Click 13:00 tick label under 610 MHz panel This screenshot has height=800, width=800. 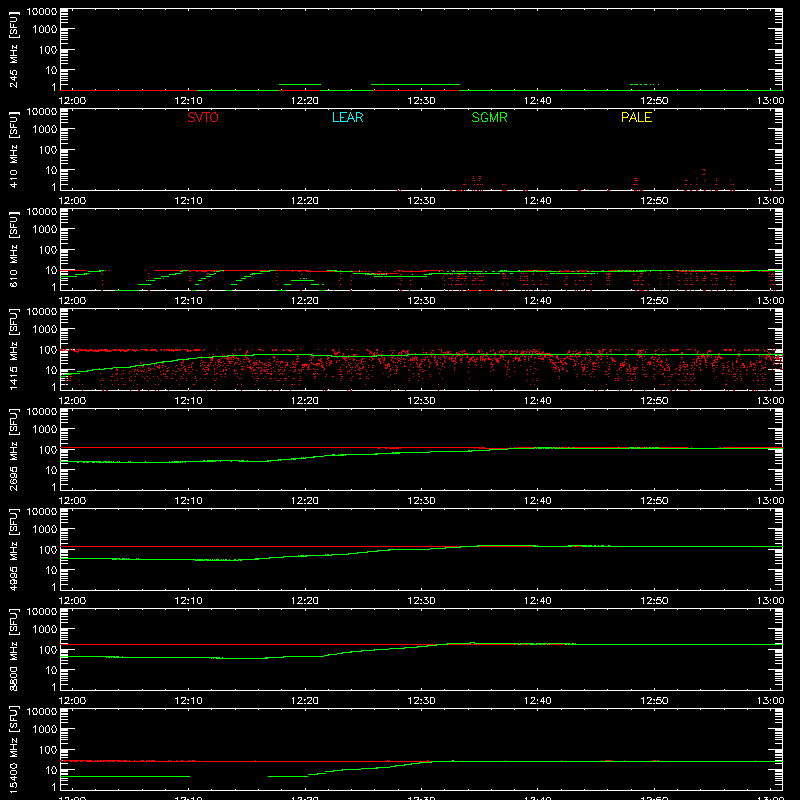[770, 301]
